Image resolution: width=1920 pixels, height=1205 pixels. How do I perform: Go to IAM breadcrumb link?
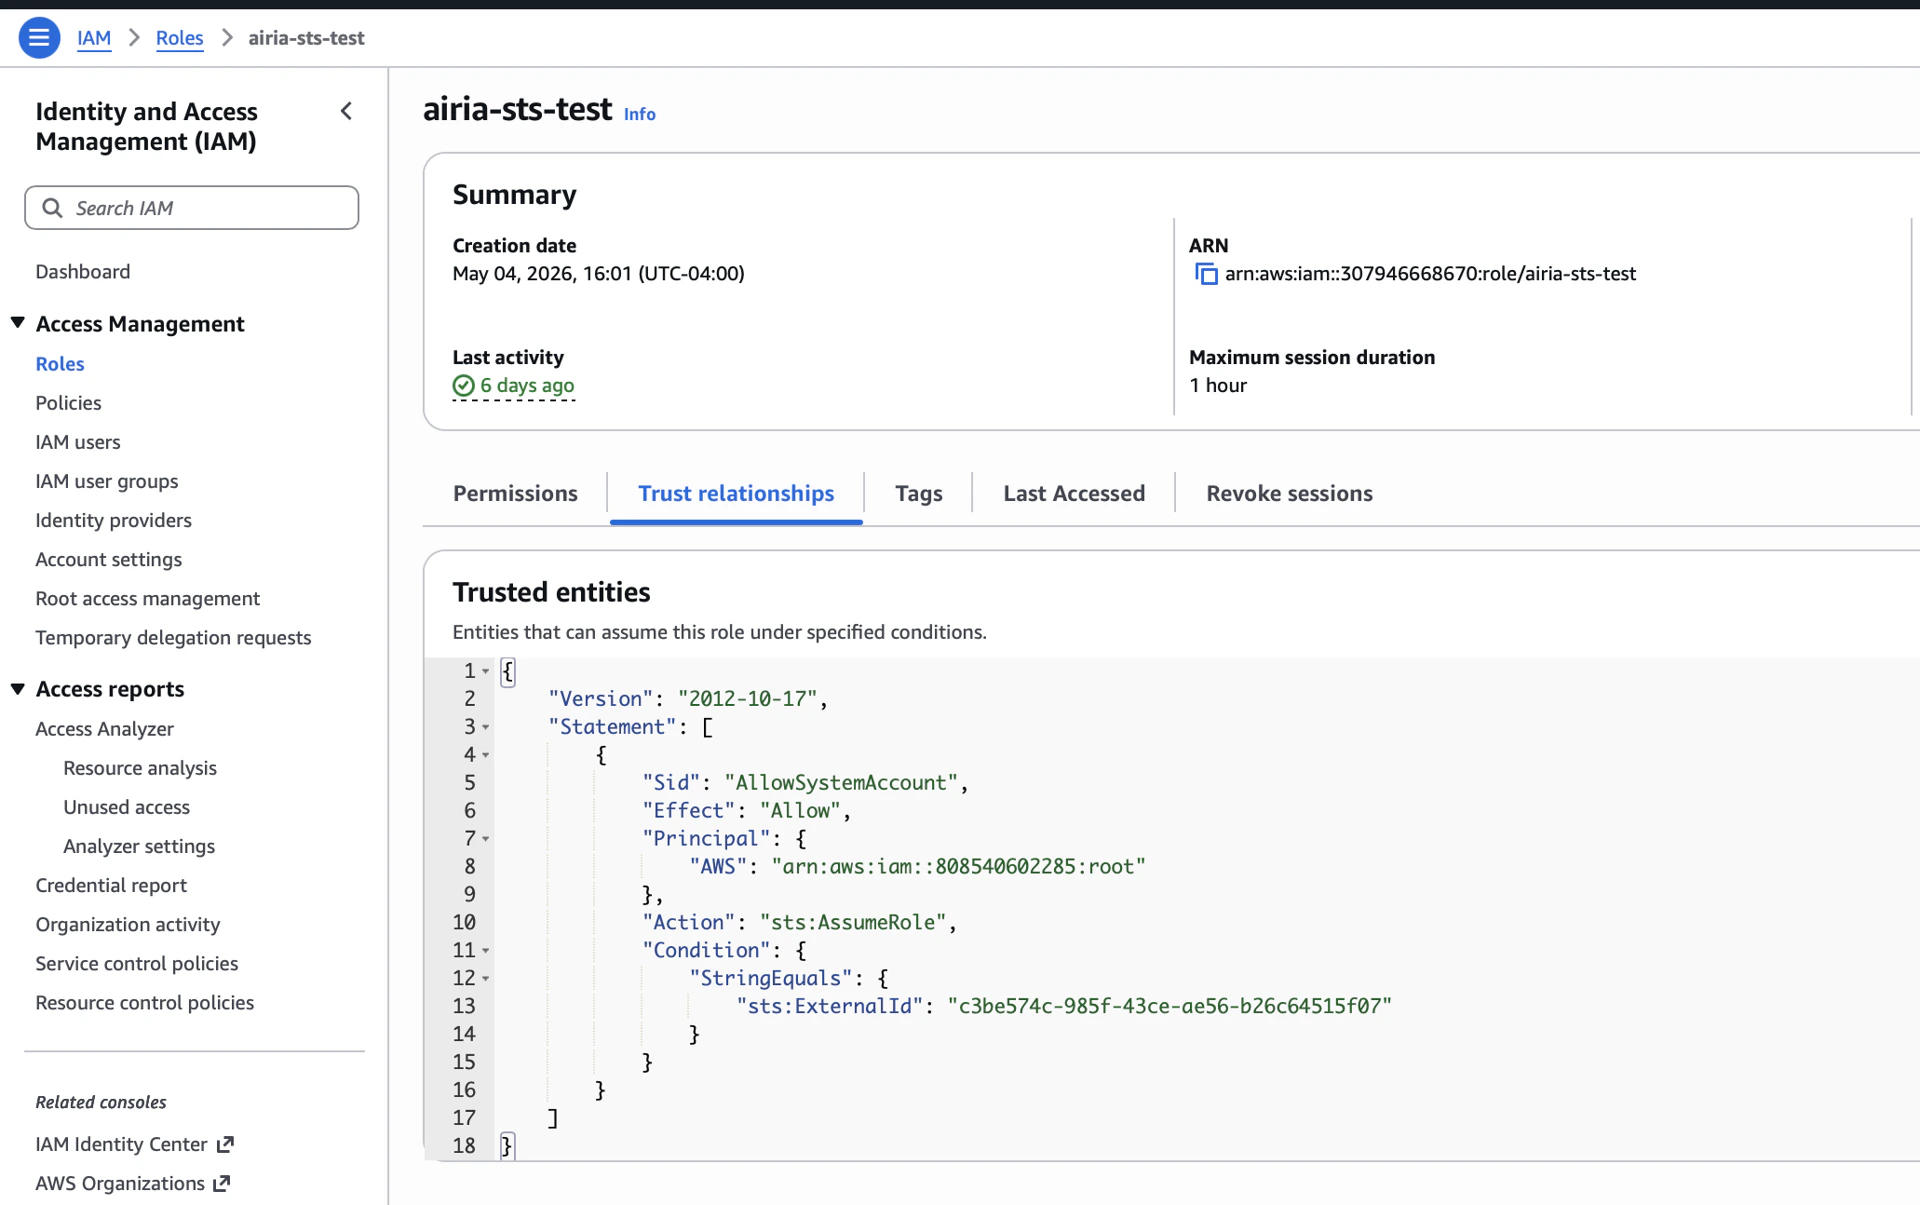(x=94, y=38)
